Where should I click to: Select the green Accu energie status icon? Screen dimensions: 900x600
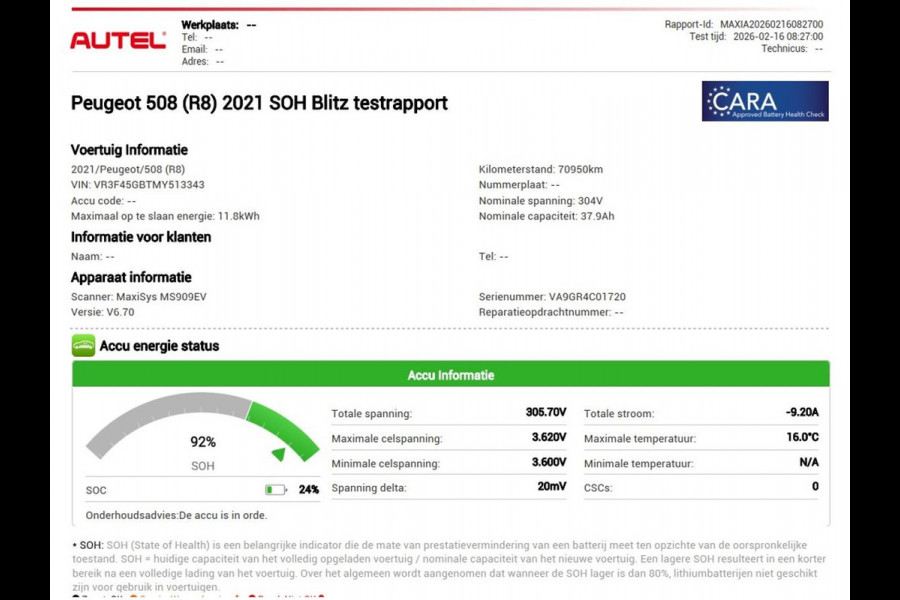82,345
